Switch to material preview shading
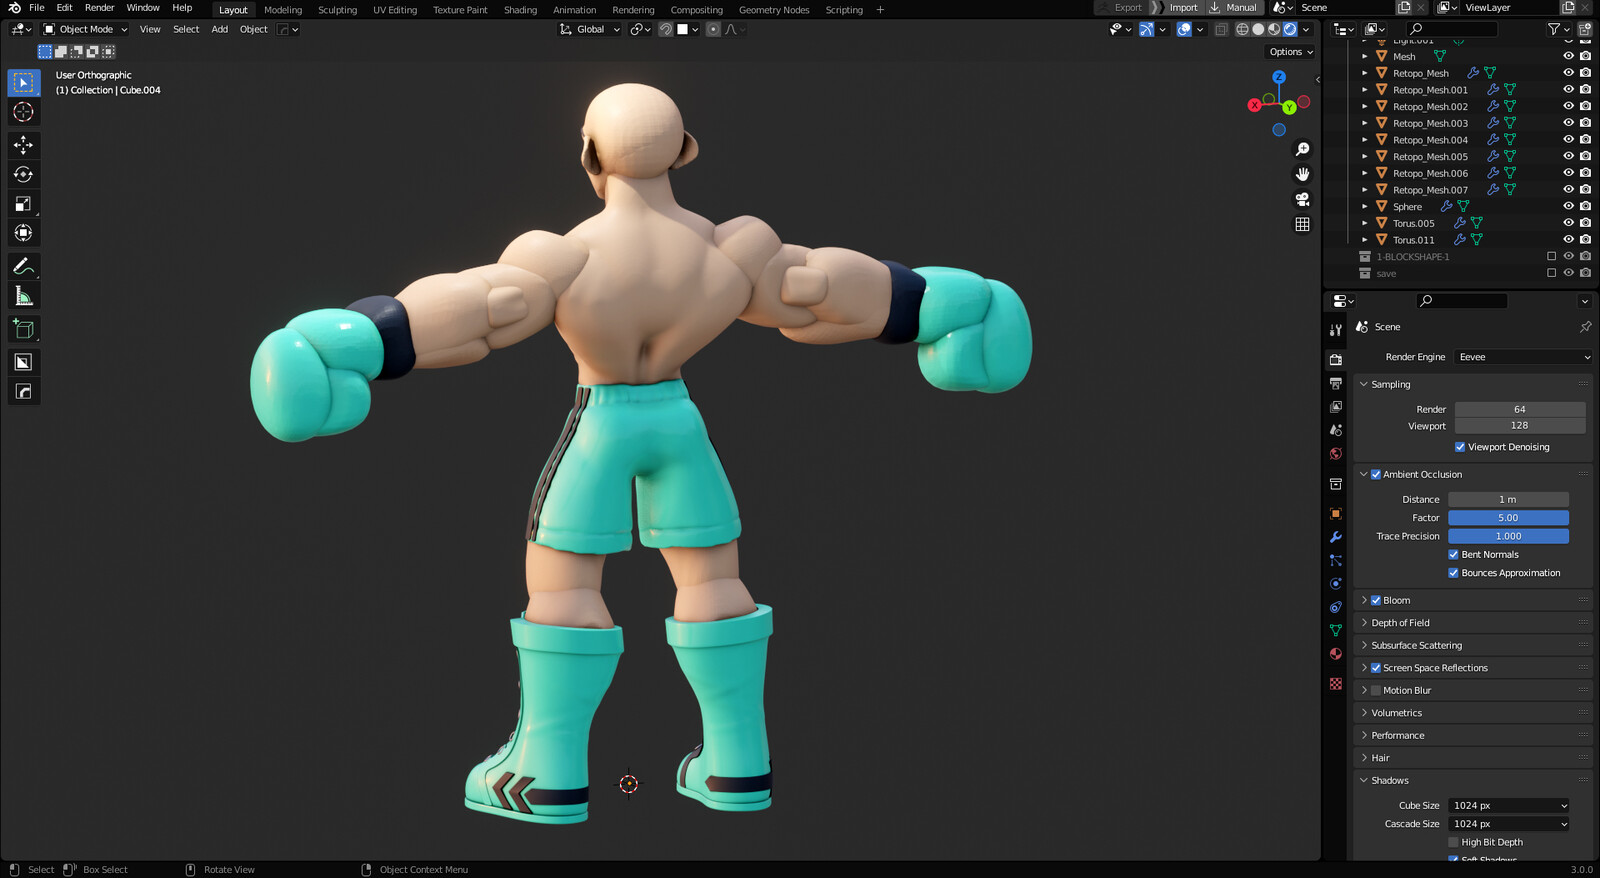The image size is (1600, 878). [1274, 29]
